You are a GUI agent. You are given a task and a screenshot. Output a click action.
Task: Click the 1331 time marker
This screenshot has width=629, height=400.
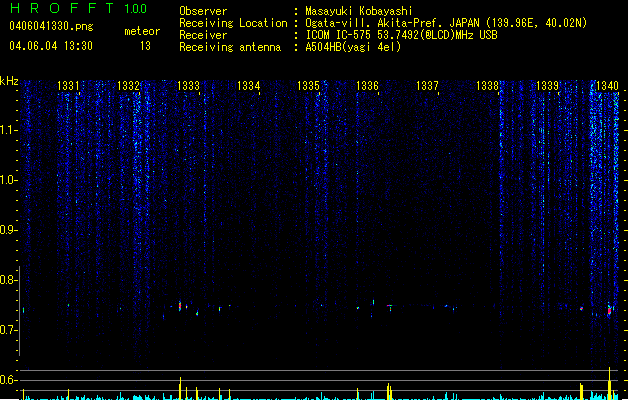(68, 86)
